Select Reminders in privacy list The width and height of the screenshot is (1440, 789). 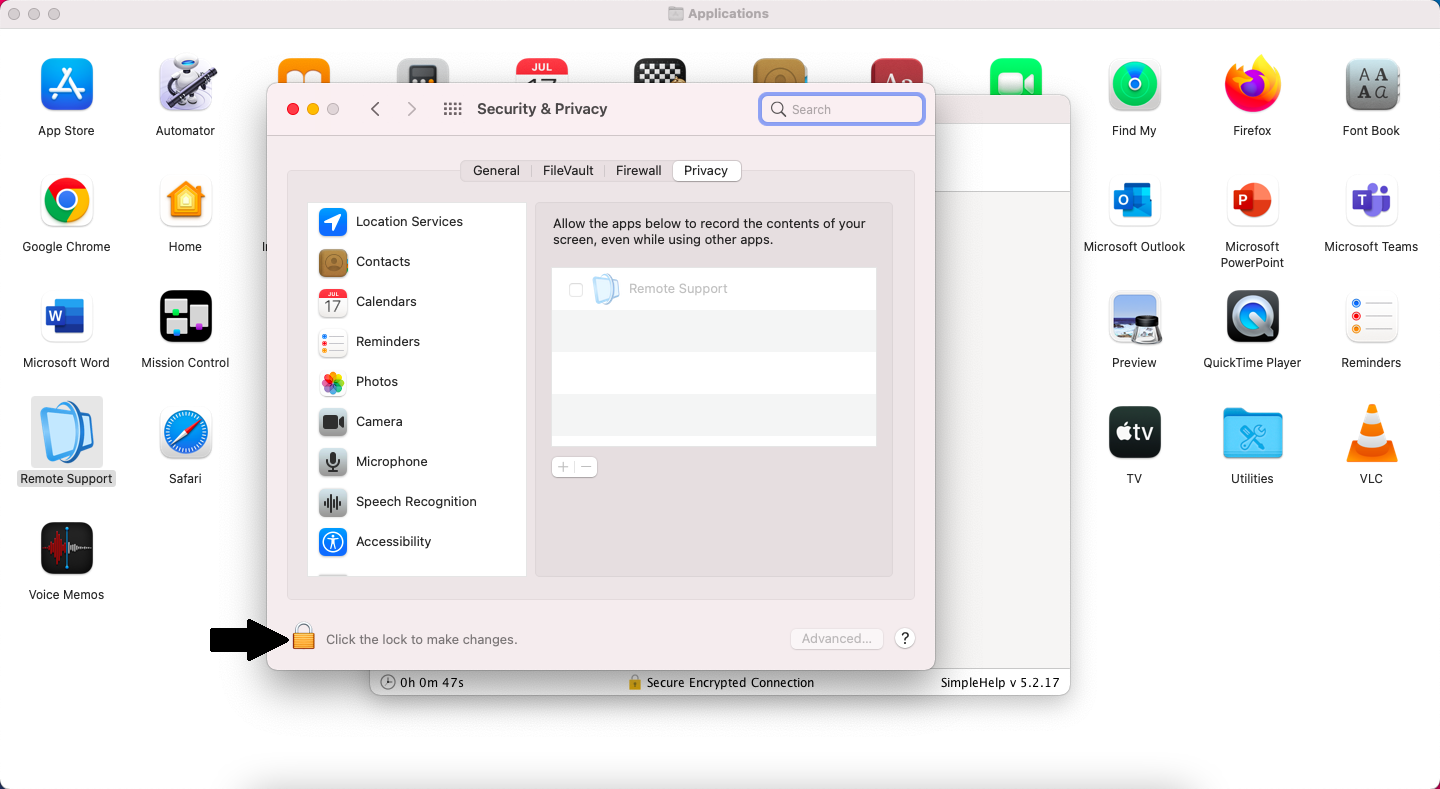(x=417, y=342)
